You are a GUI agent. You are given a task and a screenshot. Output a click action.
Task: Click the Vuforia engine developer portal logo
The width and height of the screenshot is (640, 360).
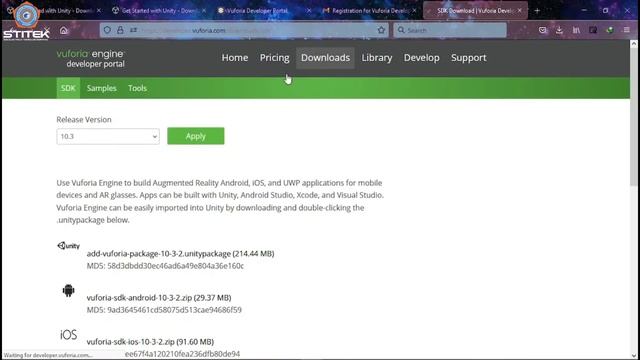point(90,58)
